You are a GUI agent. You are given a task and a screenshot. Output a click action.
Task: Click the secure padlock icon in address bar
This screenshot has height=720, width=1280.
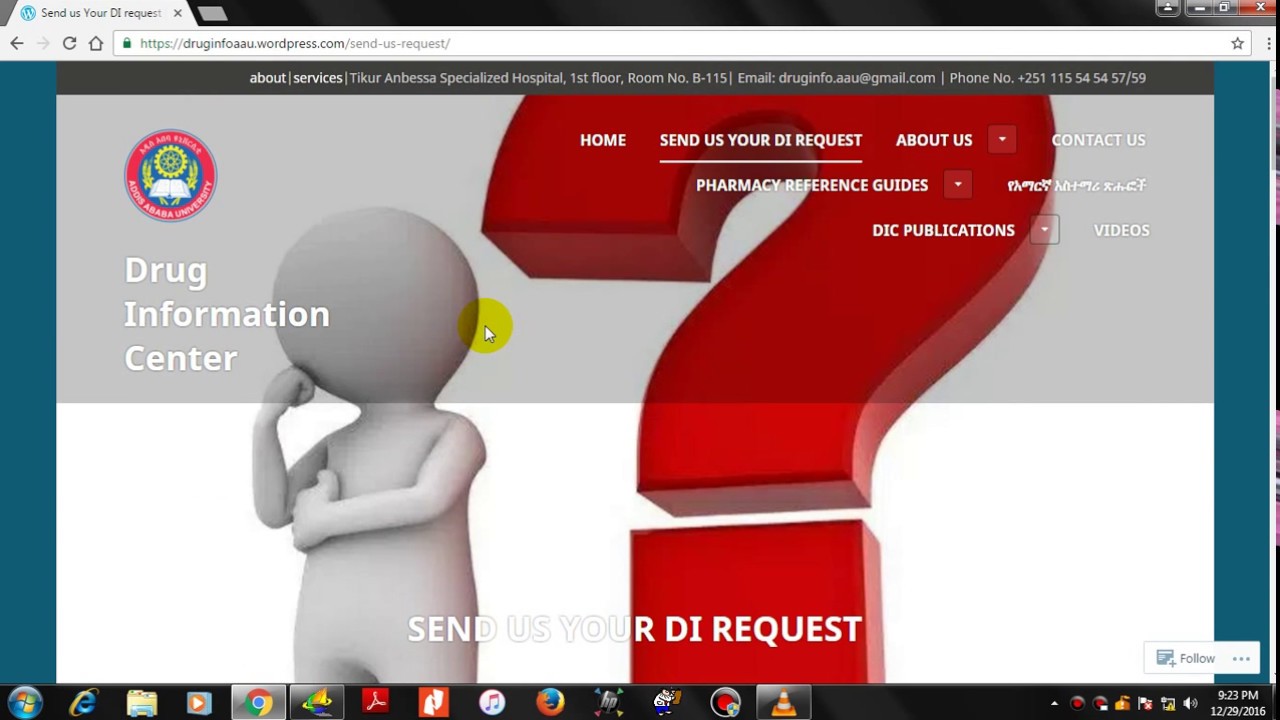point(126,43)
